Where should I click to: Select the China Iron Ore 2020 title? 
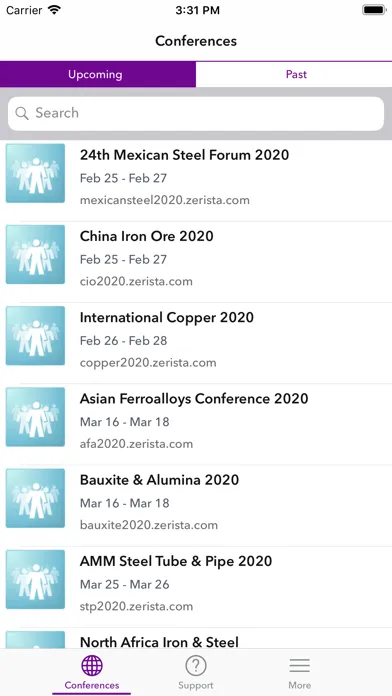(x=147, y=236)
